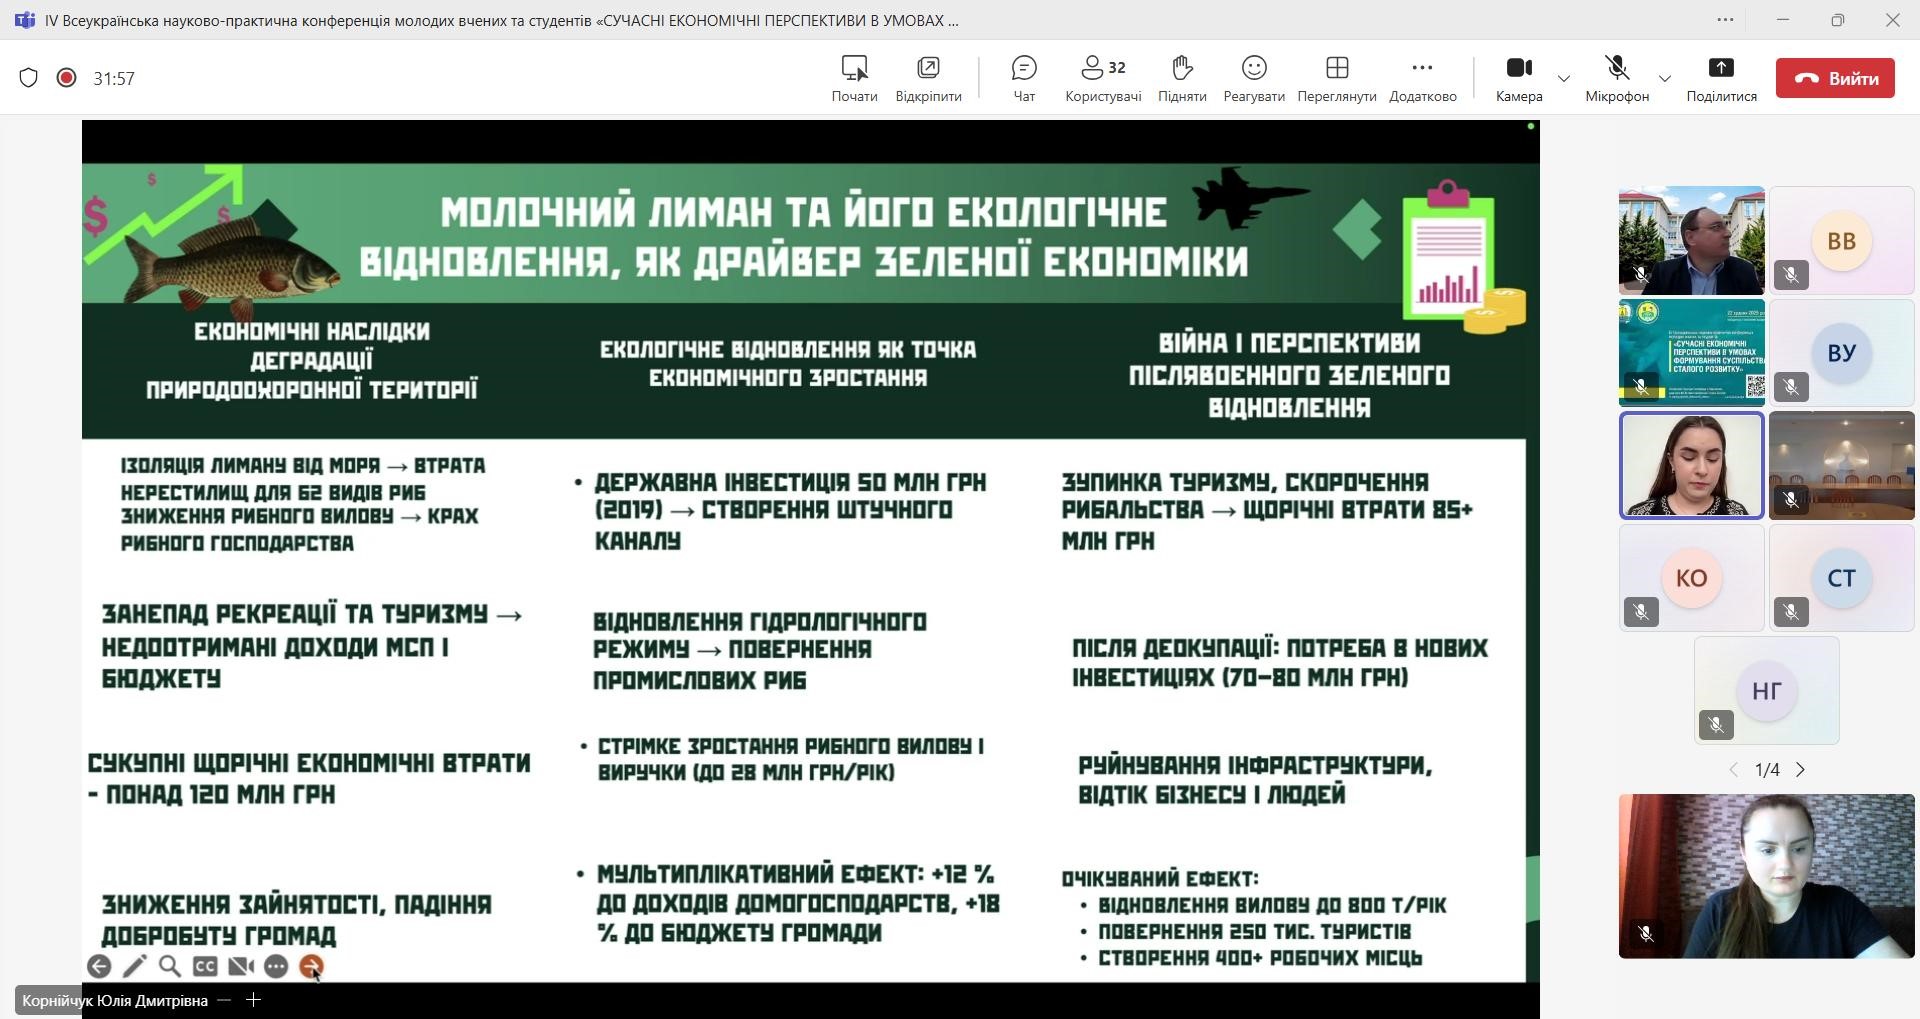Image resolution: width=1920 pixels, height=1019 pixels.
Task: Expand camera device options arrow
Action: 1564,78
